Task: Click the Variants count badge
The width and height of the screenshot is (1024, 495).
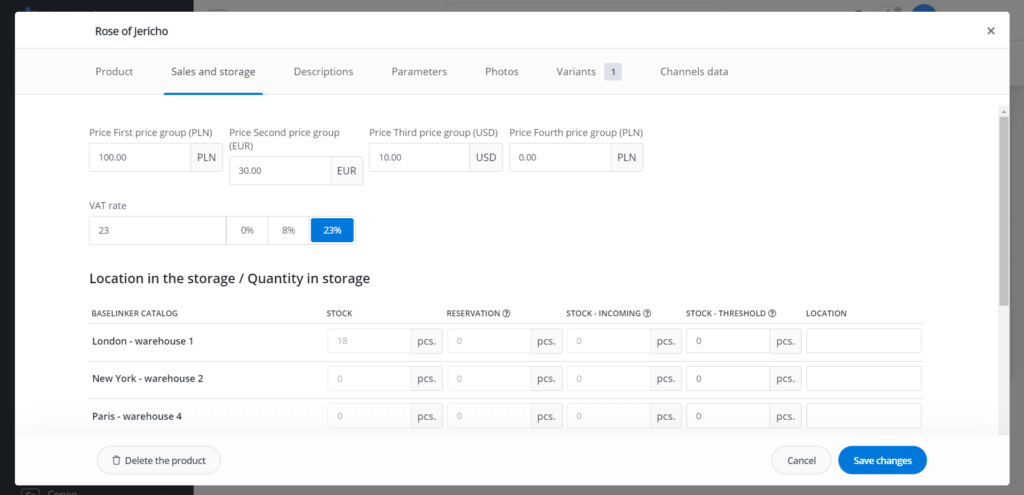Action: 613,72
